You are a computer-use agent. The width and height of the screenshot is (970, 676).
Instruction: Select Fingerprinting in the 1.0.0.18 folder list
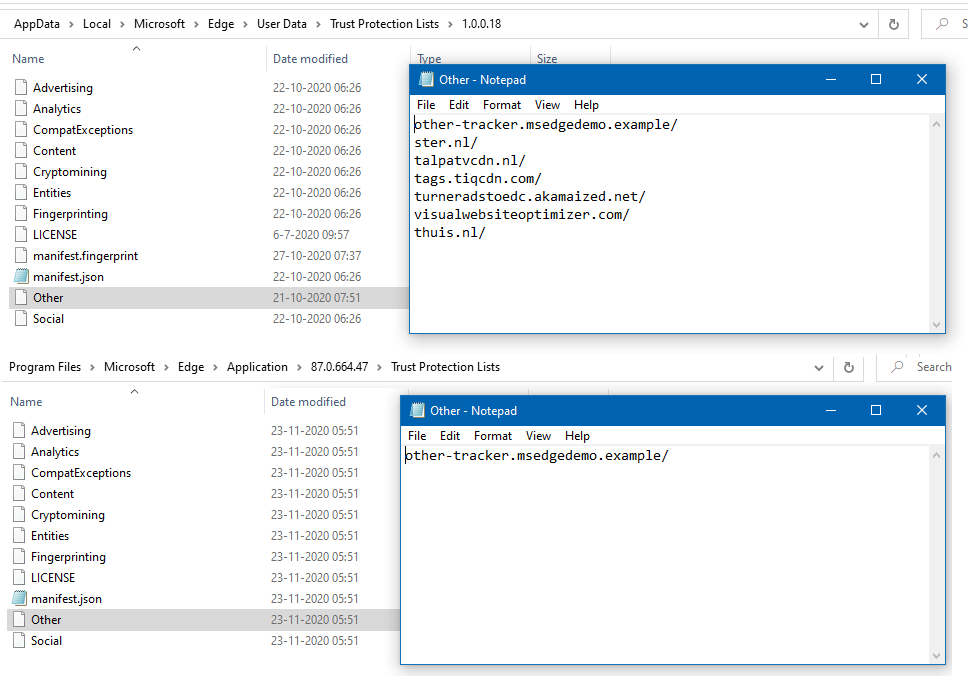[71, 213]
